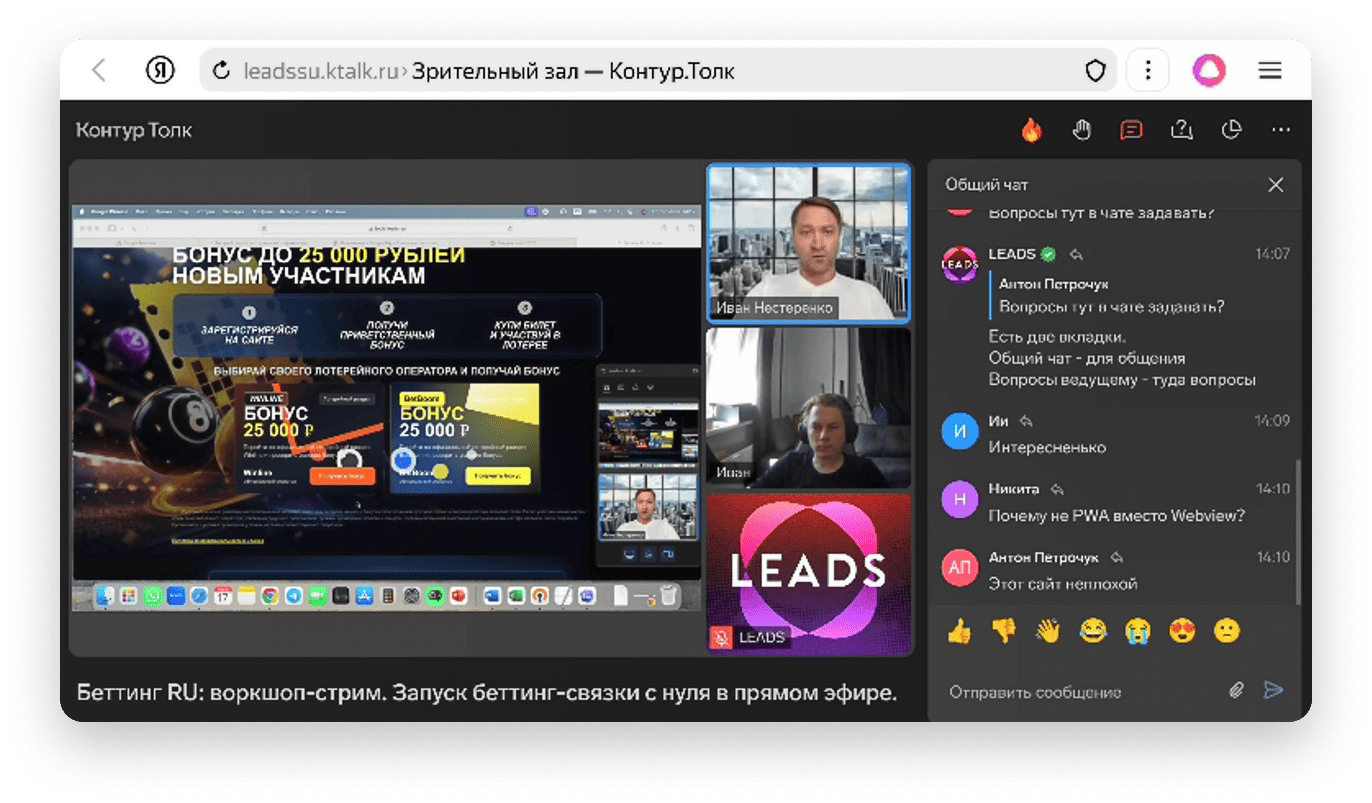Raise your hand using the hand icon
The width and height of the screenshot is (1372, 803).
click(1081, 130)
